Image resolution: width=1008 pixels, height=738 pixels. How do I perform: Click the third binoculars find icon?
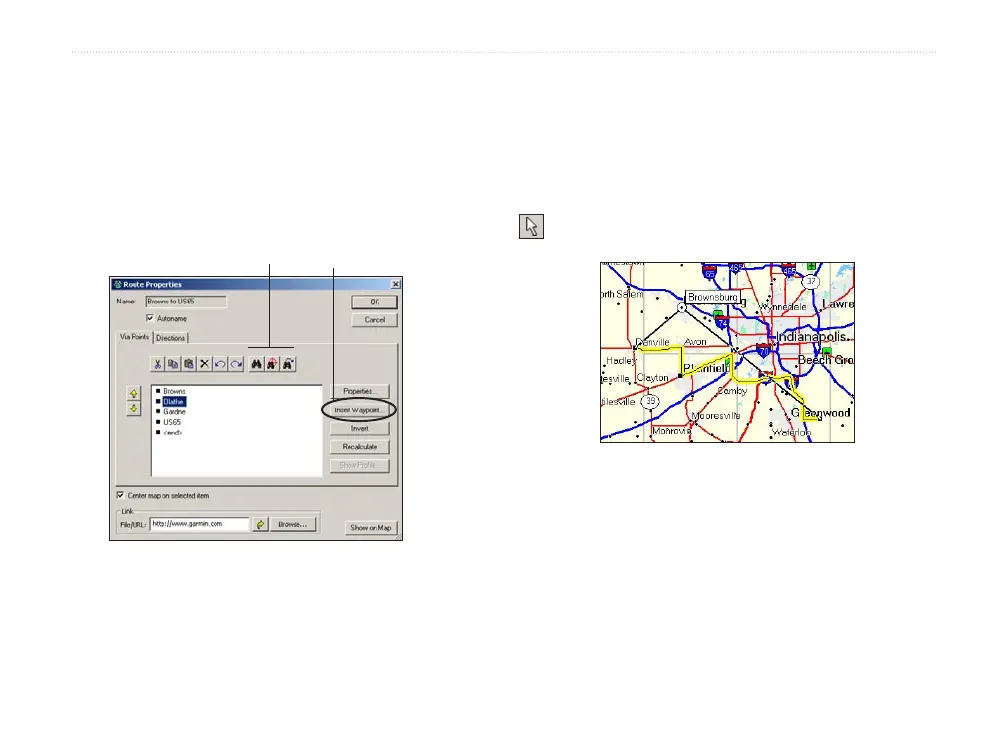click(288, 364)
